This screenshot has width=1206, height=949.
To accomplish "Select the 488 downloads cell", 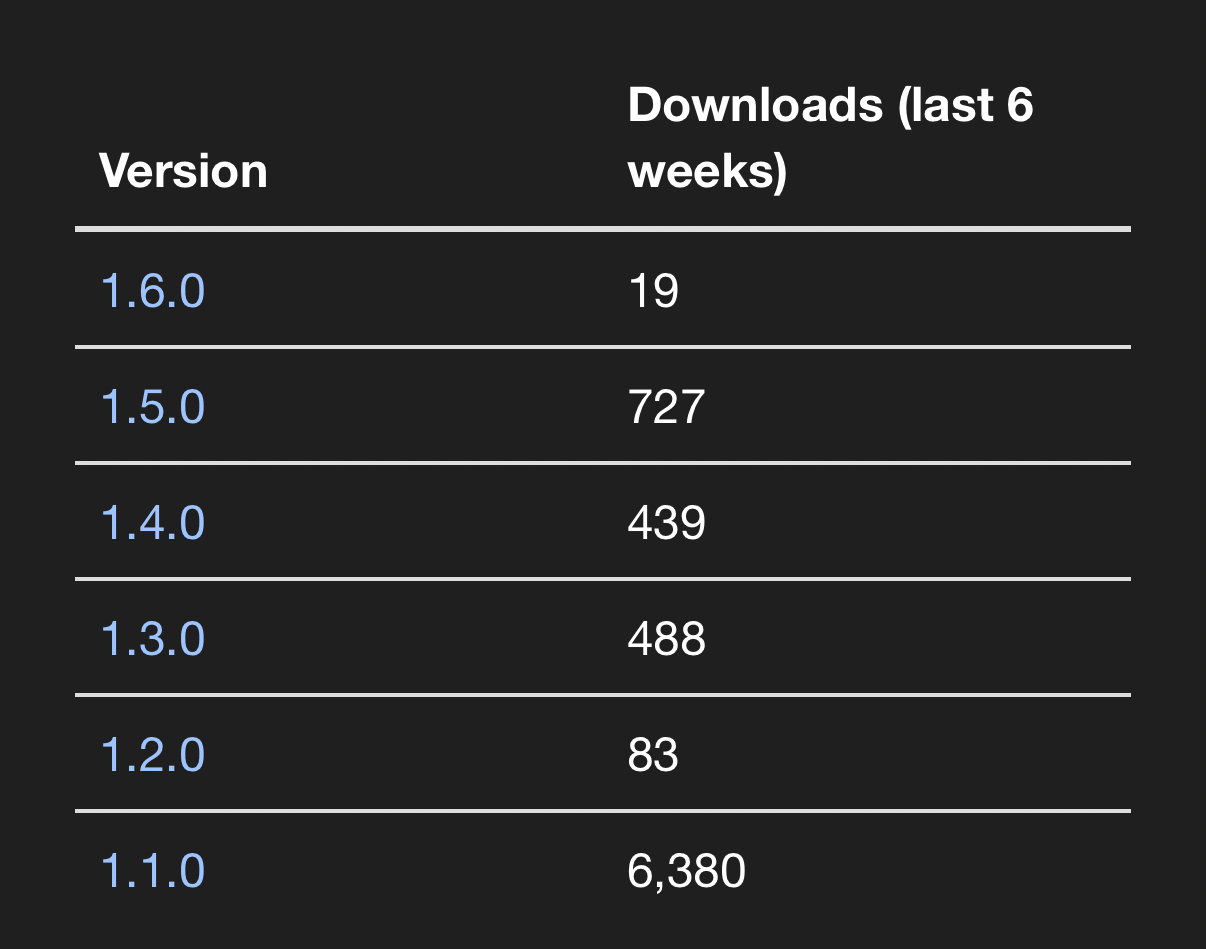I will coord(666,639).
